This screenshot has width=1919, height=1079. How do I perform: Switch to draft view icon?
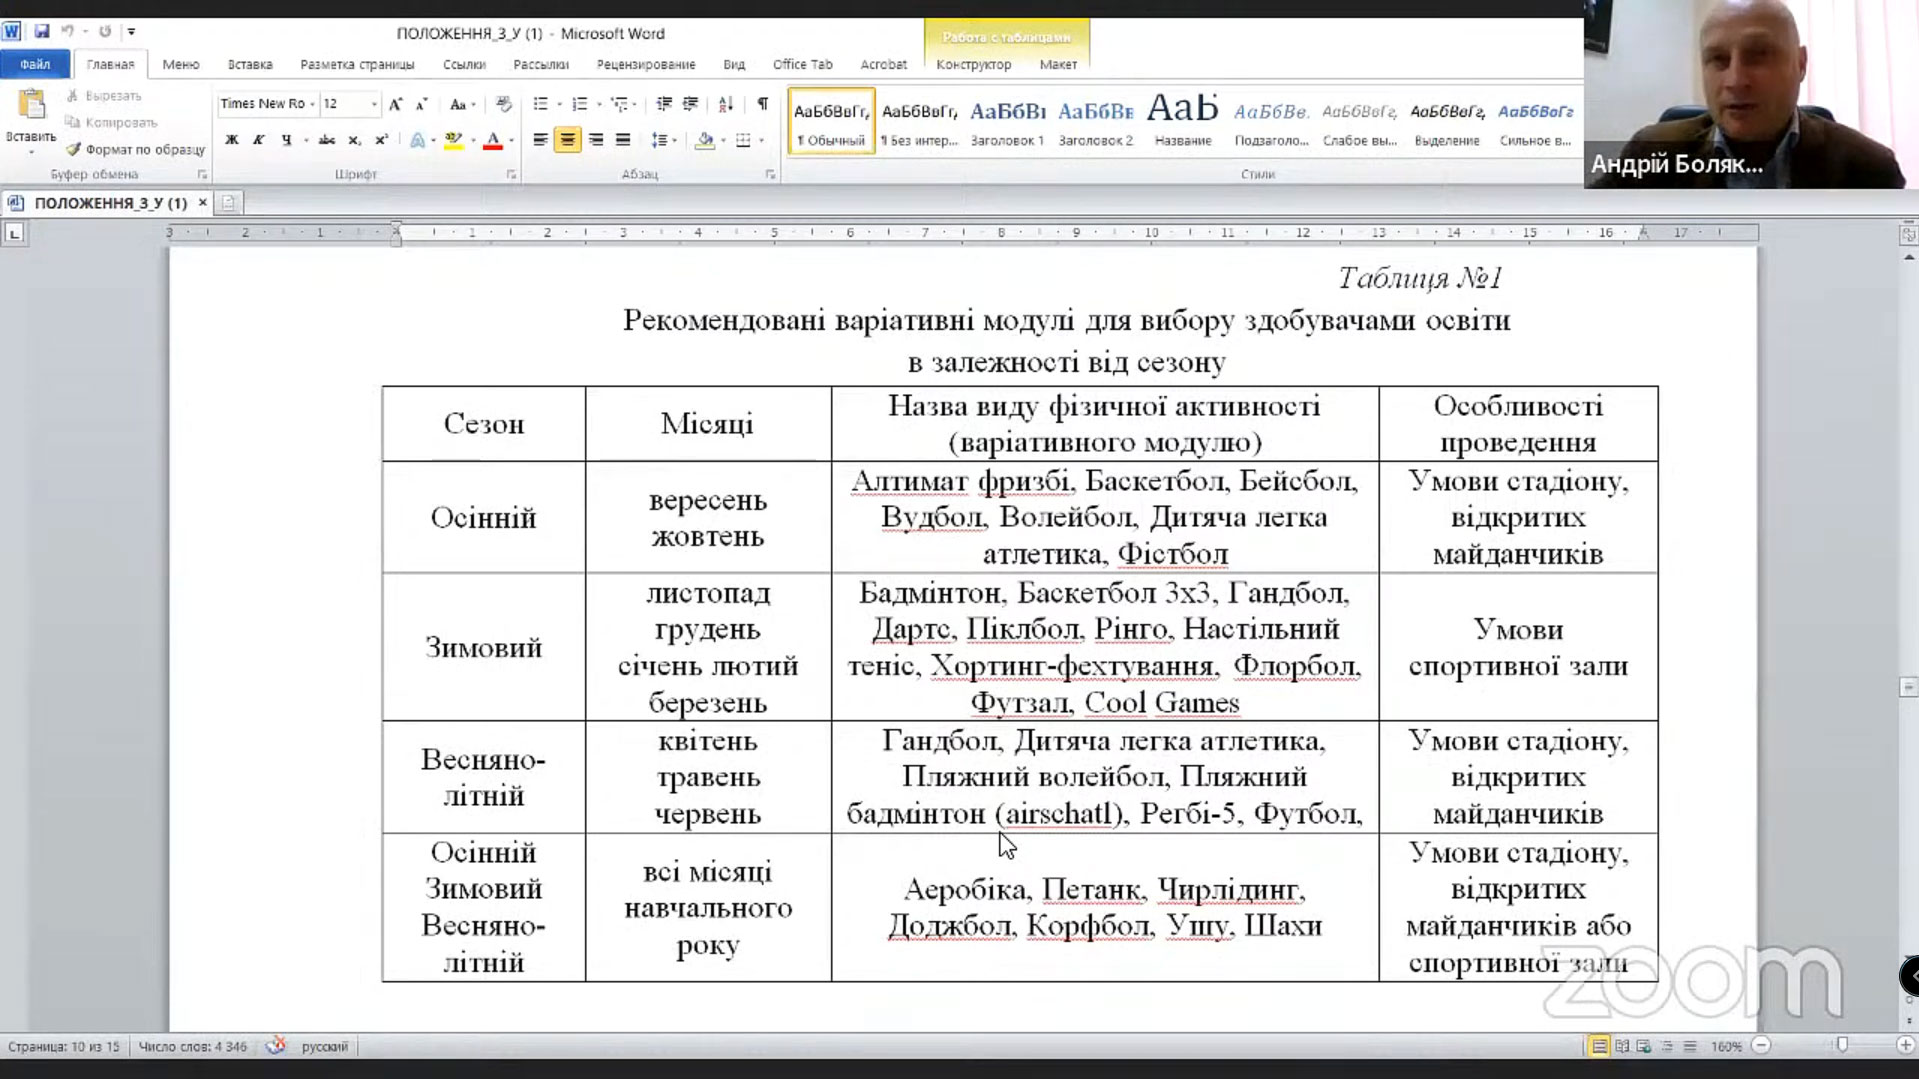coord(1690,1046)
